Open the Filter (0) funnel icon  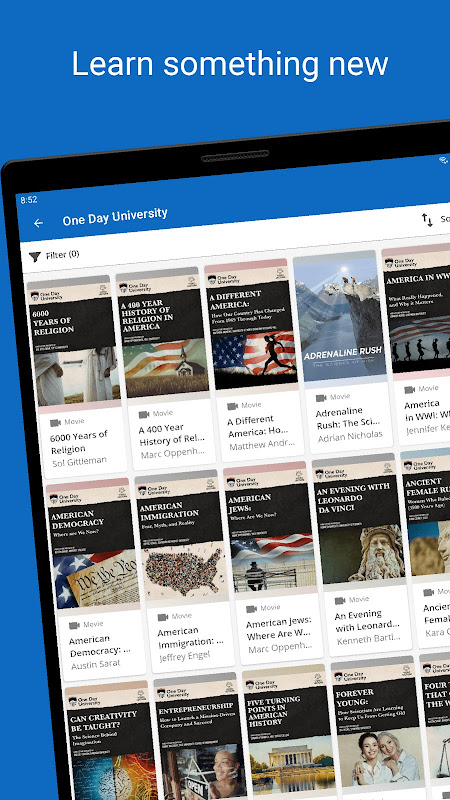coord(35,257)
